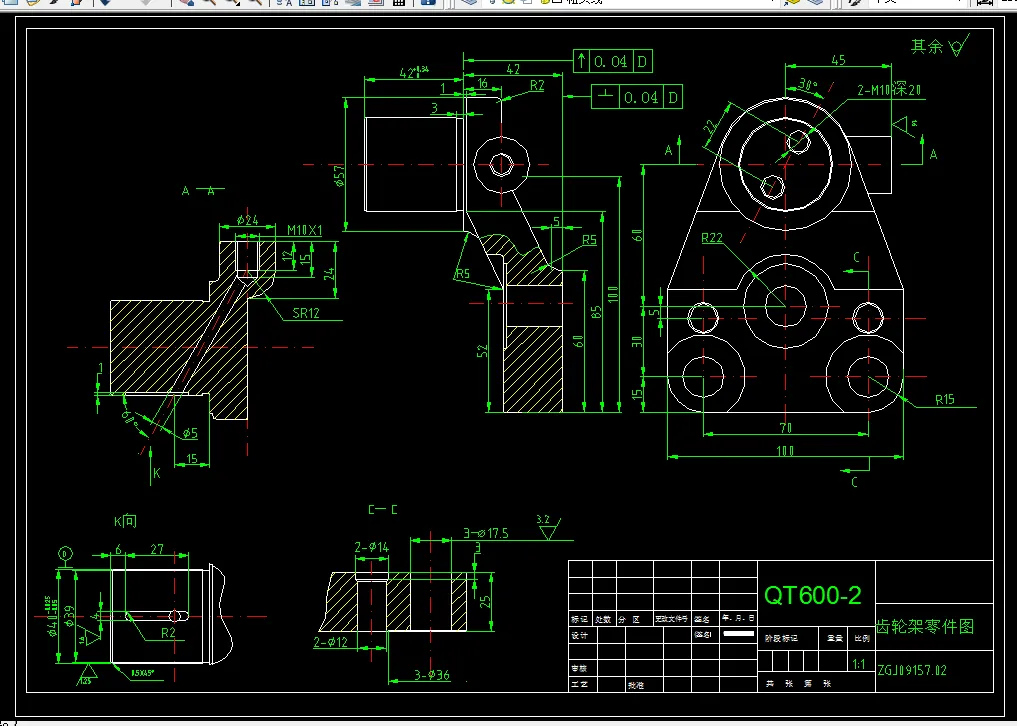The width and height of the screenshot is (1017, 726).
Task: Toggle the layer on/off light bulb
Action: click(x=491, y=2)
